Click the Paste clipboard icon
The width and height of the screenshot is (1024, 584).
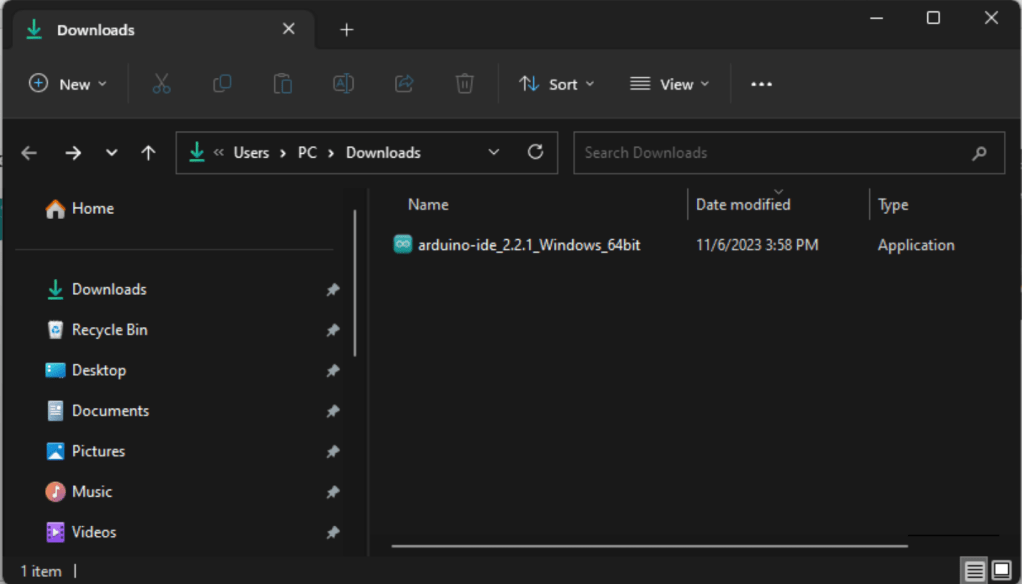coord(283,84)
